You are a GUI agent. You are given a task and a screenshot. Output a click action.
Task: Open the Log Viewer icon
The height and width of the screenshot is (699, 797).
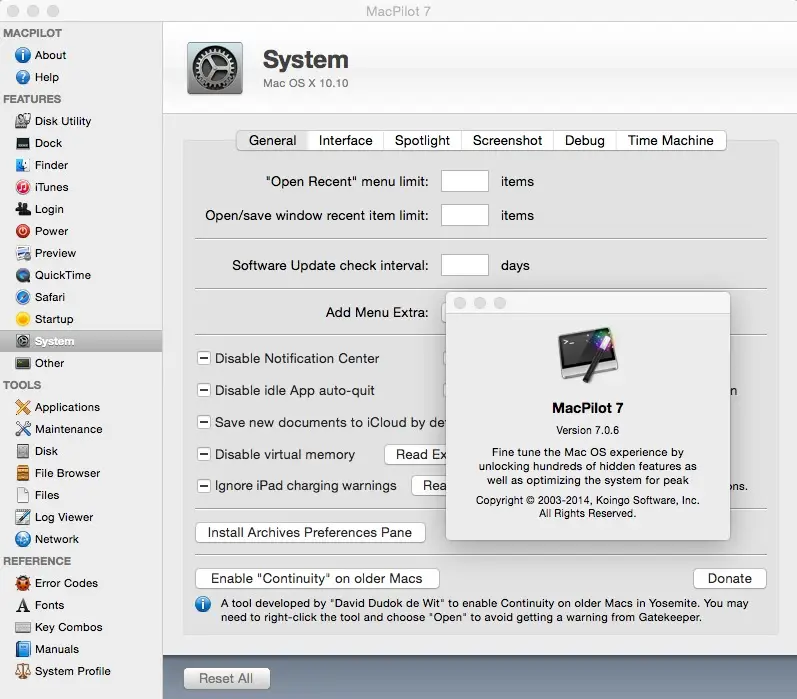pos(22,517)
